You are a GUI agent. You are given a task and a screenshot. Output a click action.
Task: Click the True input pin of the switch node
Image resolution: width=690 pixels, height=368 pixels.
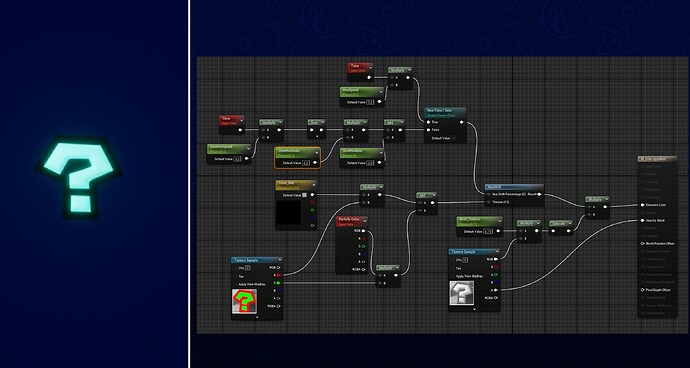(x=428, y=122)
